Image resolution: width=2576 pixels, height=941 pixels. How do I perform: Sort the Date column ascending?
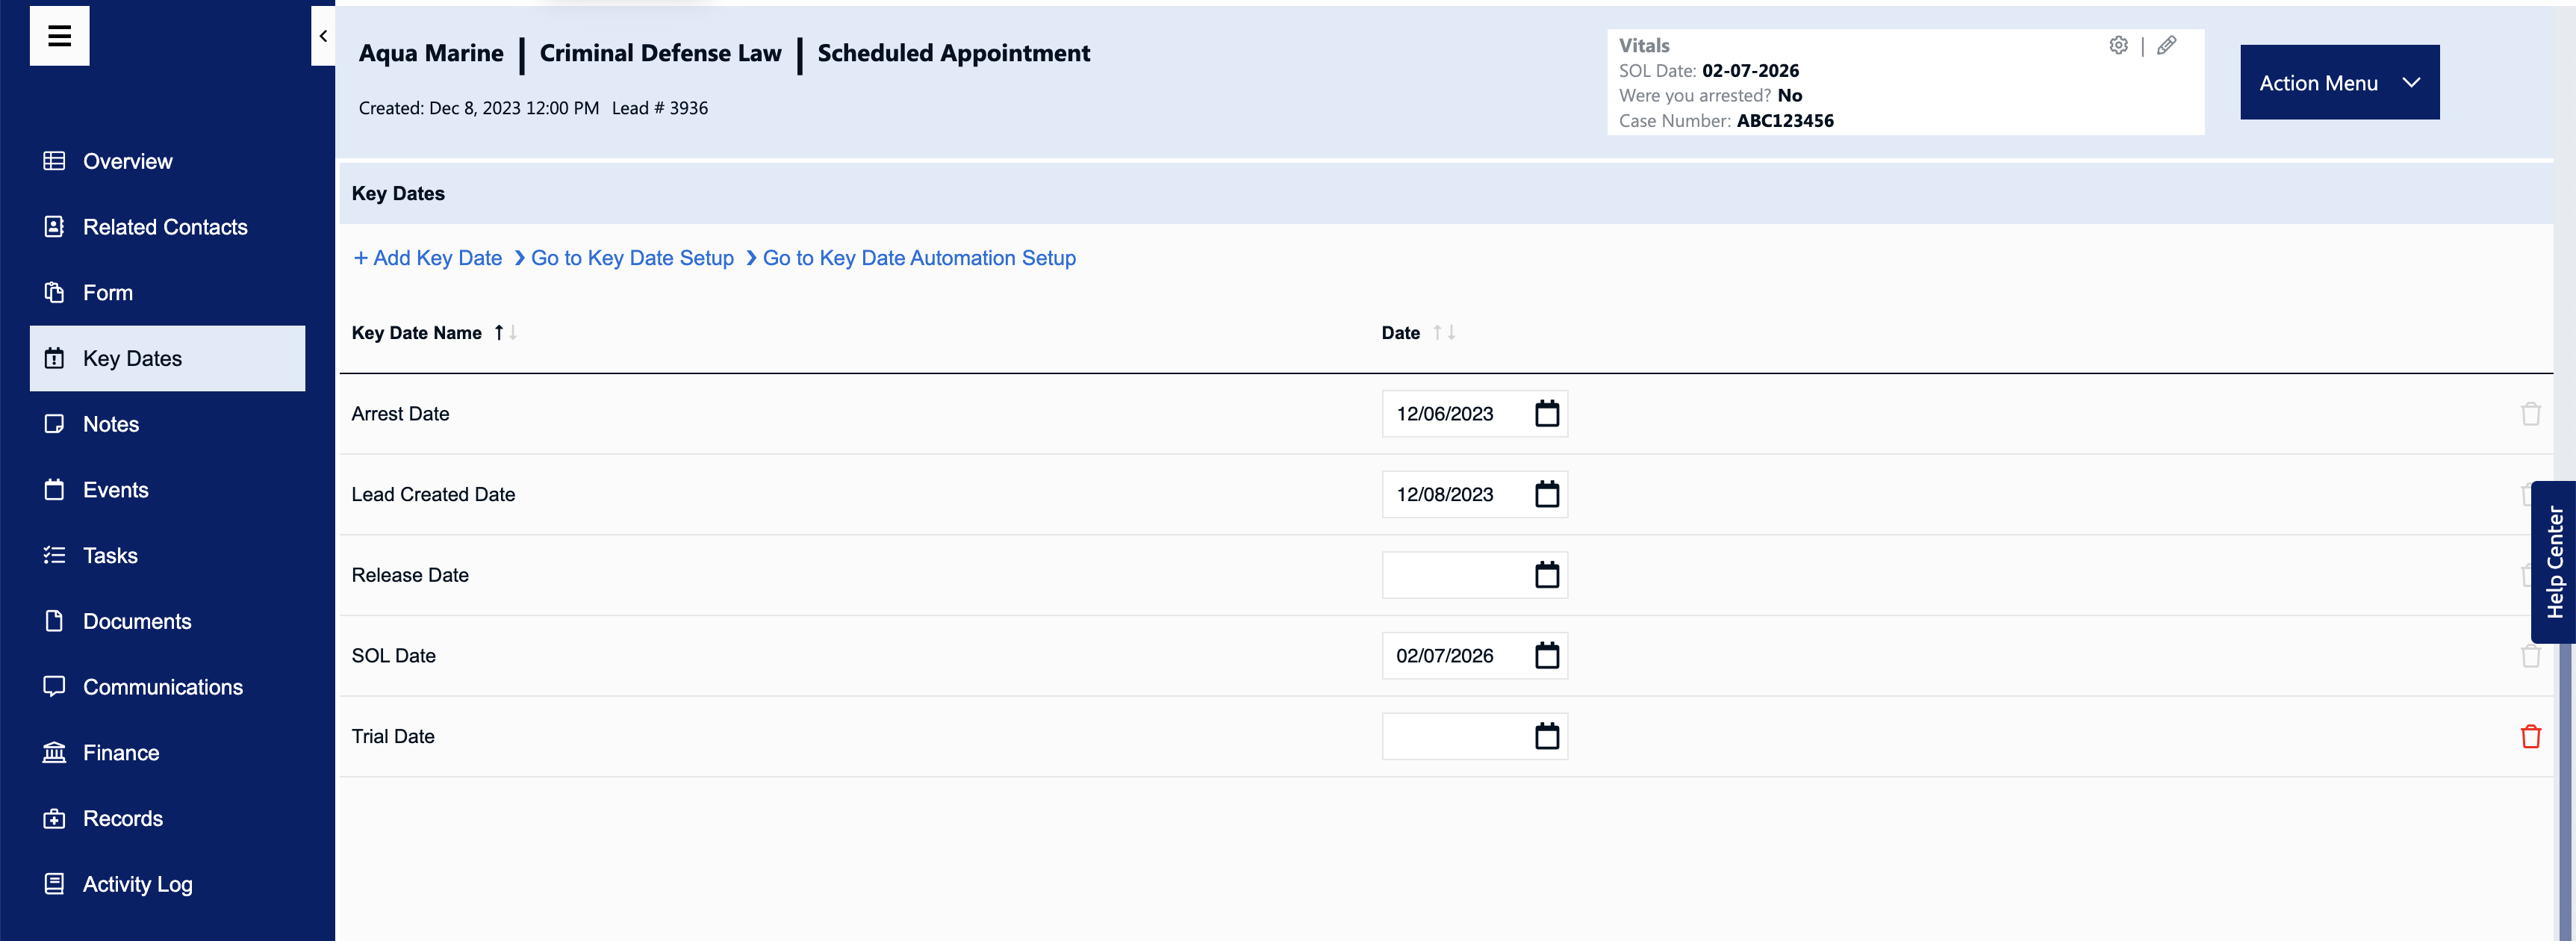tap(1438, 332)
